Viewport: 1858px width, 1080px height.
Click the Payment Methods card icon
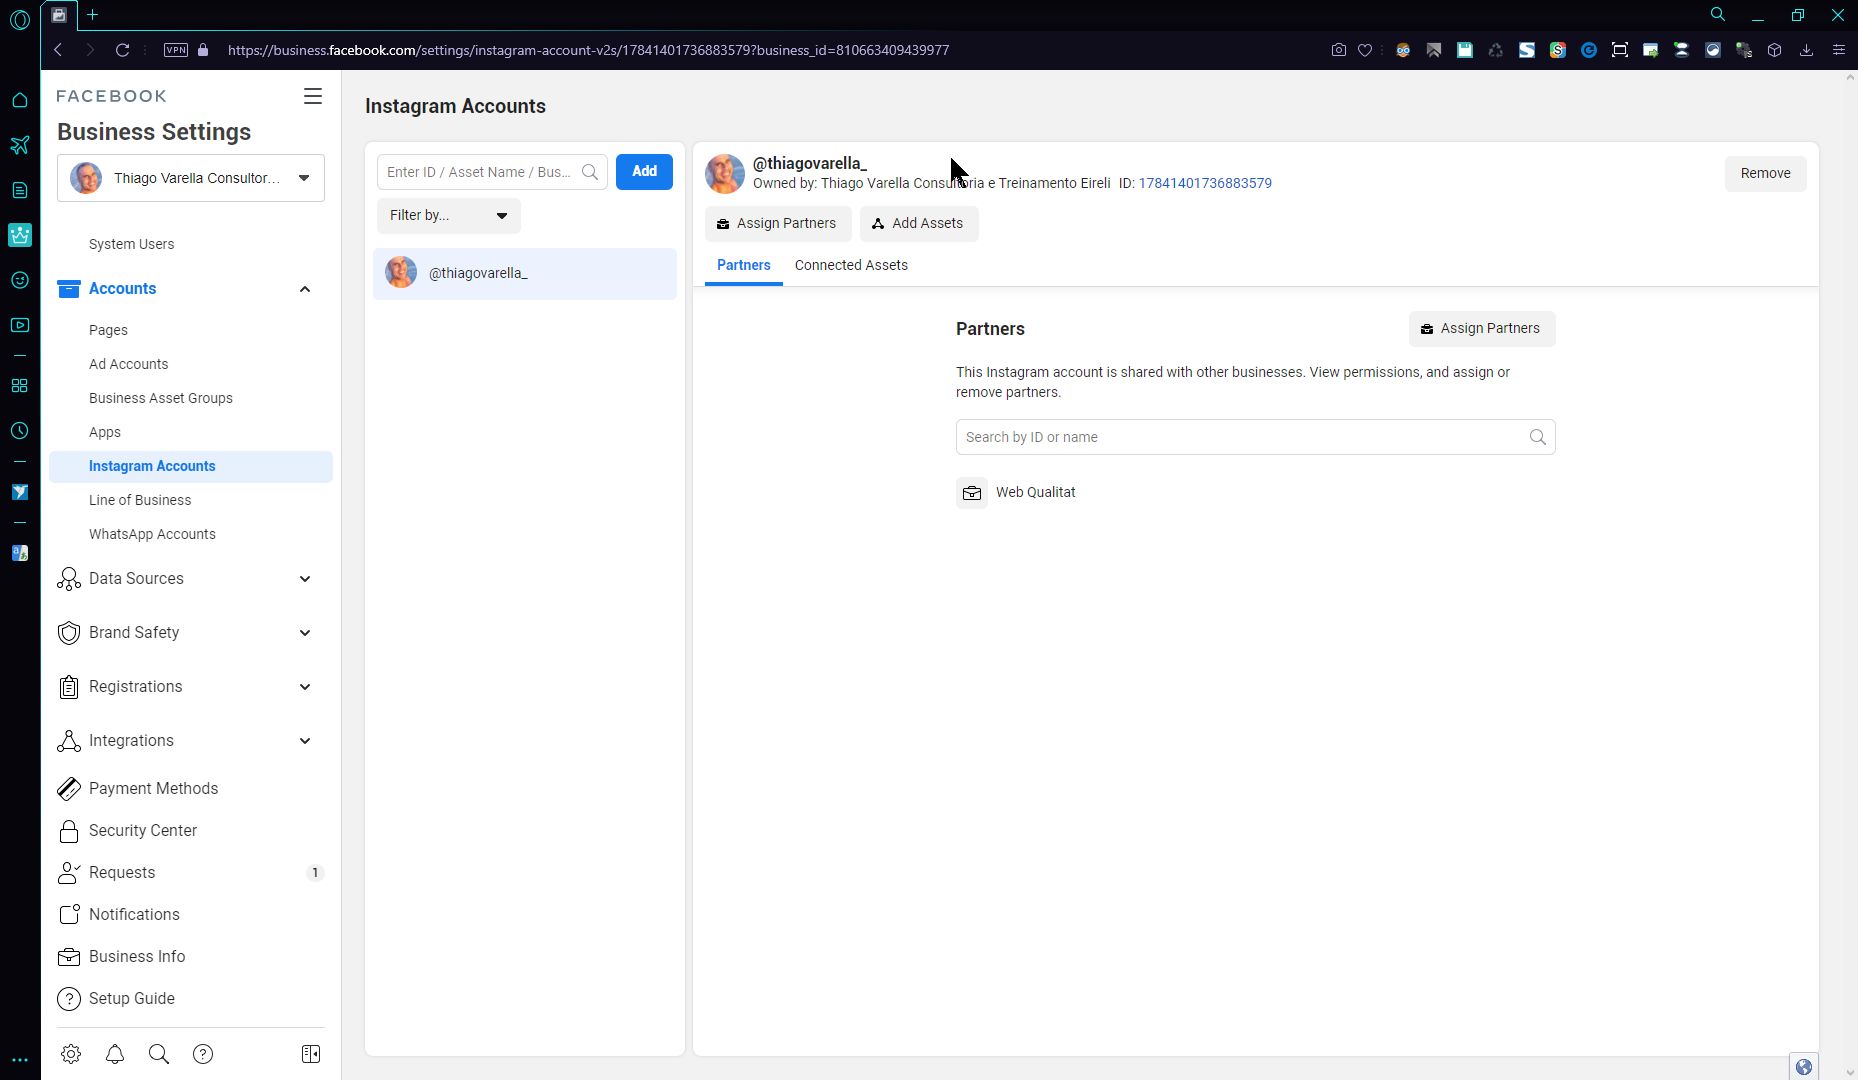(69, 789)
